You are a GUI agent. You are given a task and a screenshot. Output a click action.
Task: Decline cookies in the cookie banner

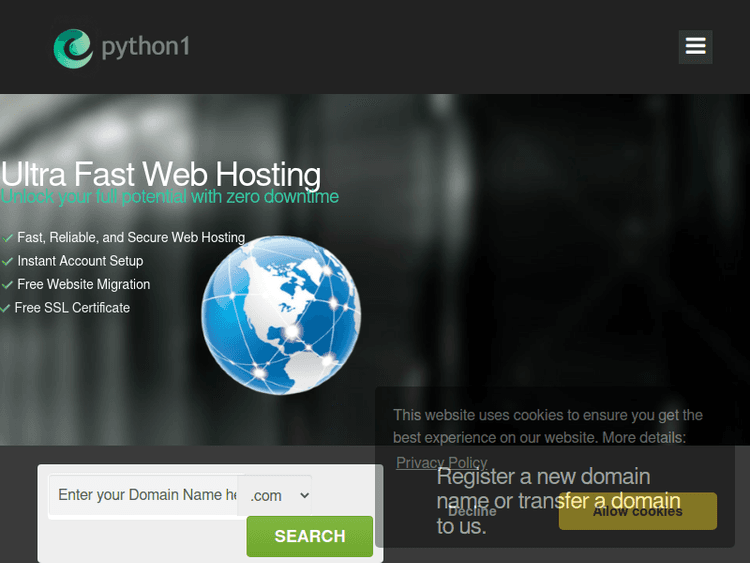[472, 511]
